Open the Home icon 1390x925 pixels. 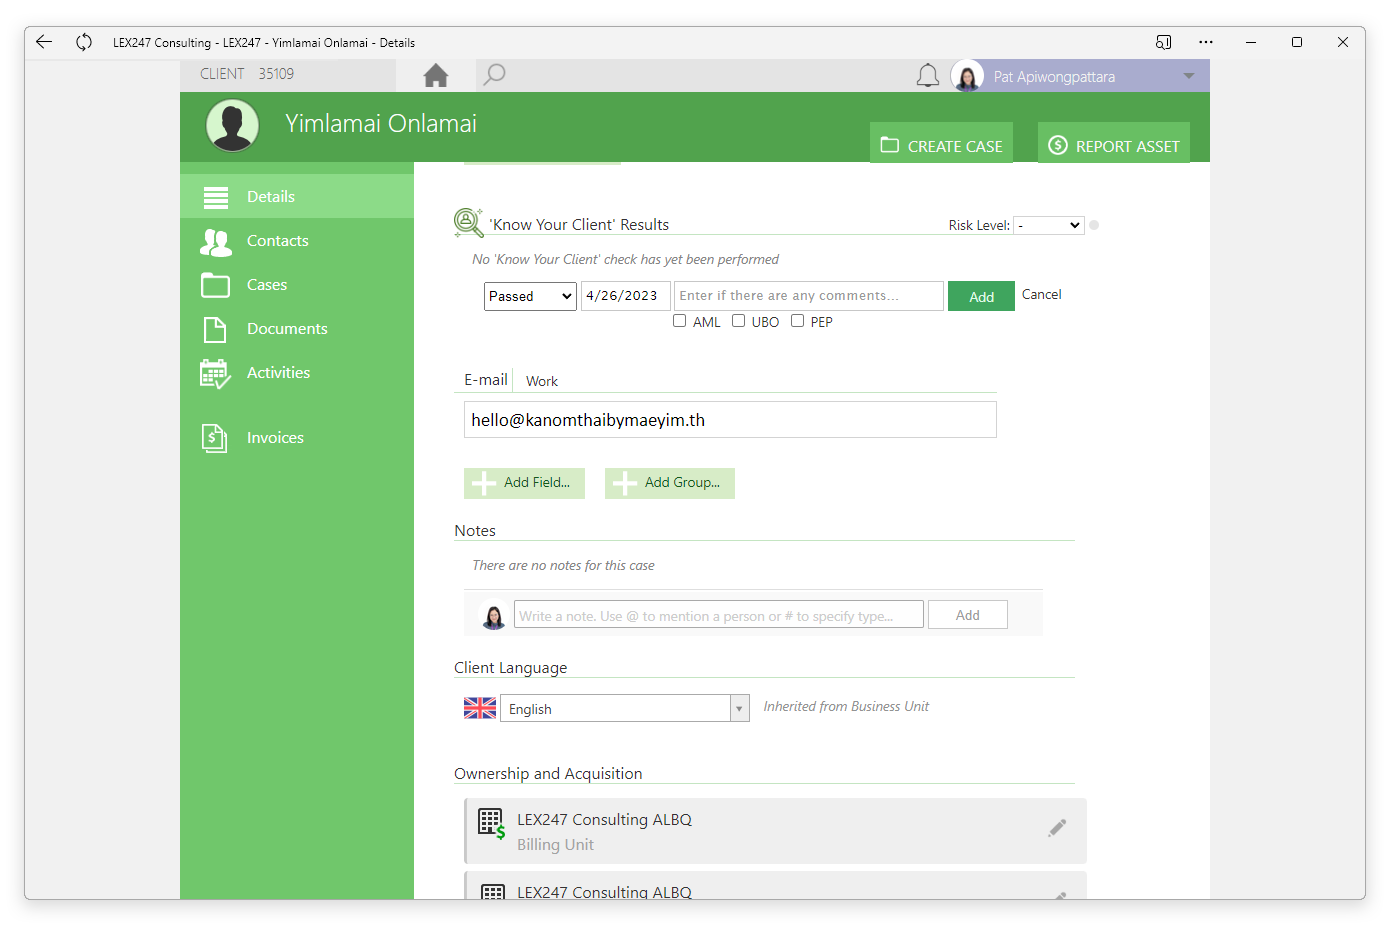436,75
